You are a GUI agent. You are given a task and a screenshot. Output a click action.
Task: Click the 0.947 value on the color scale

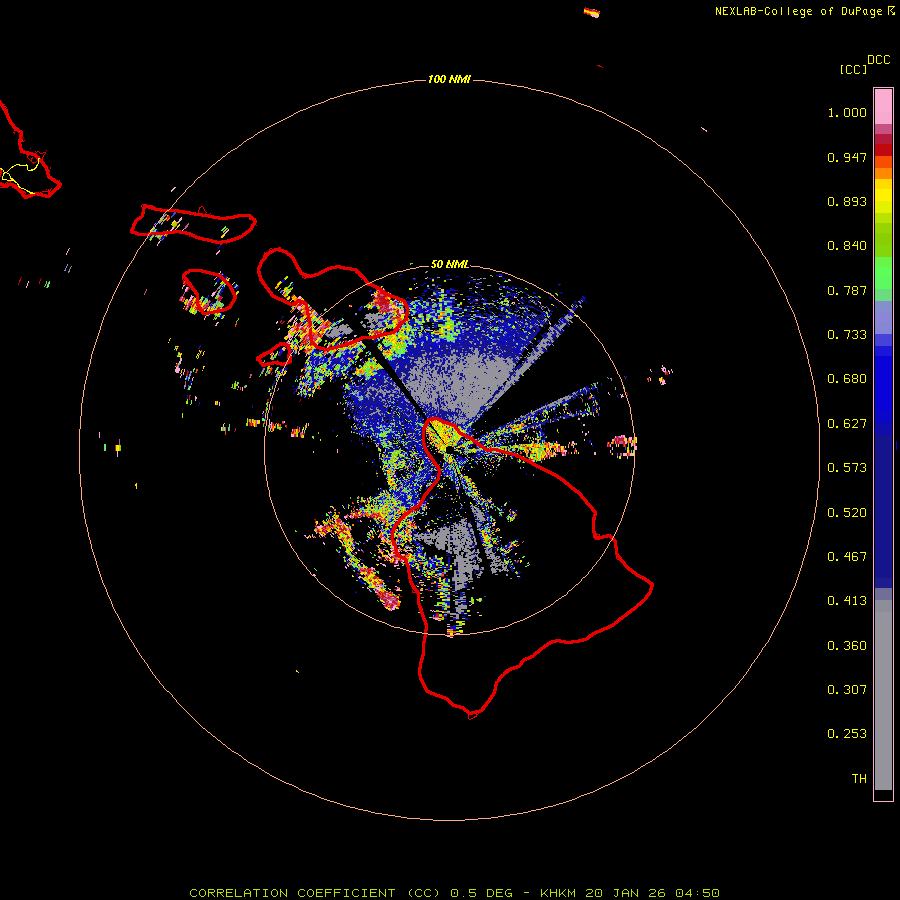tap(847, 157)
